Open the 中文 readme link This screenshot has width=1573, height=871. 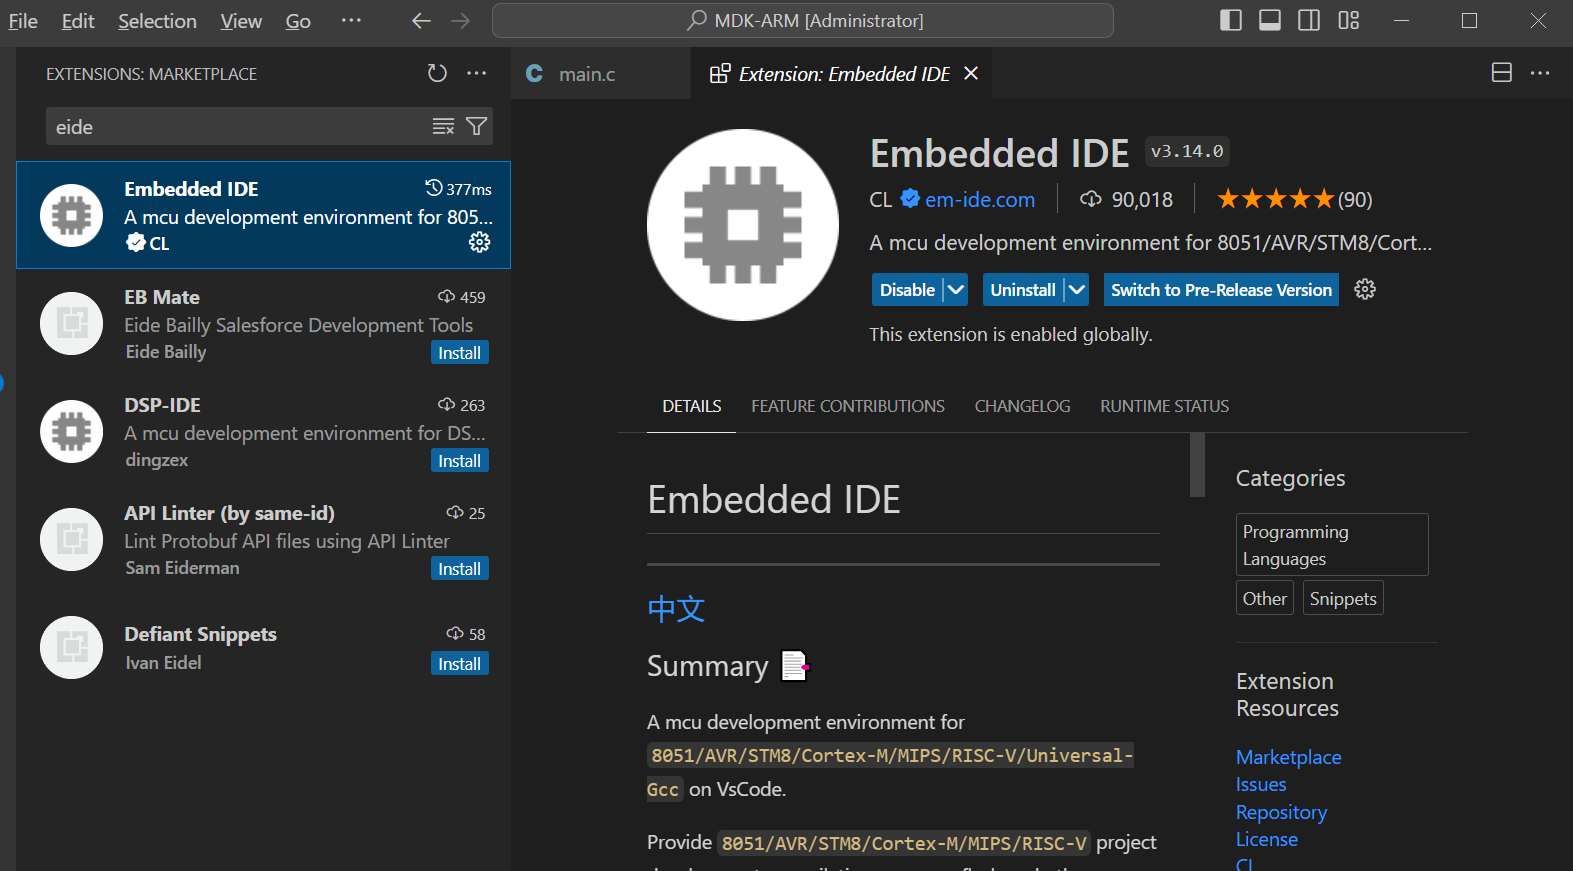676,609
